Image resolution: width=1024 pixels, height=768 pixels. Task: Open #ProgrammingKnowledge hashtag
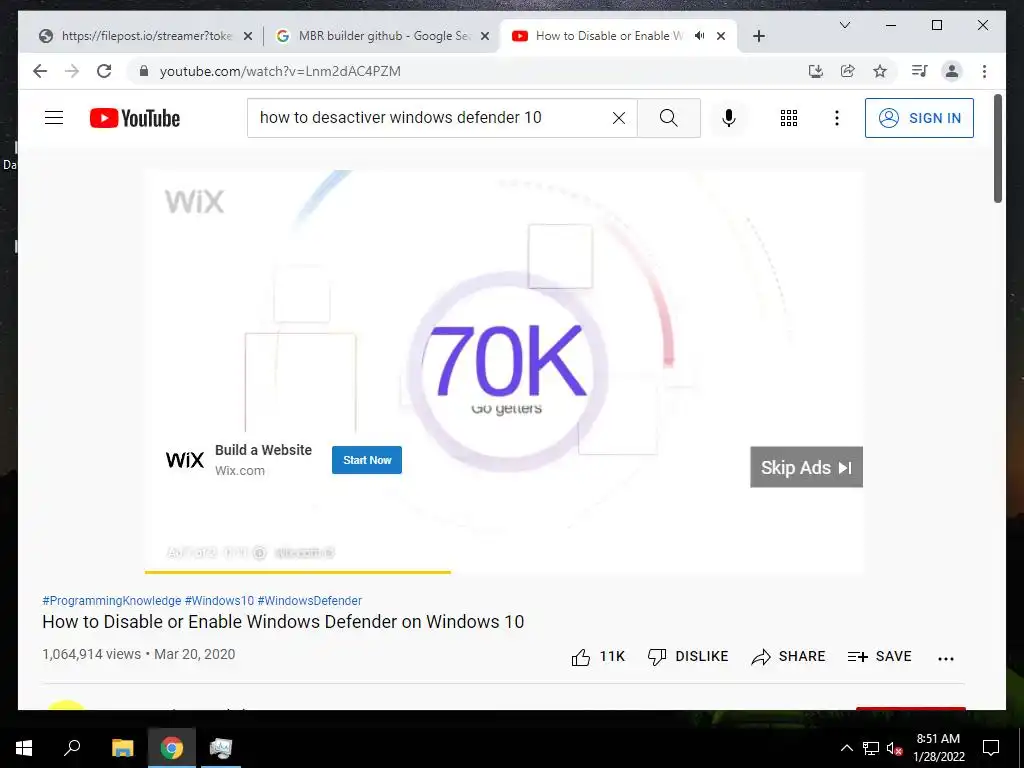pyautogui.click(x=112, y=600)
